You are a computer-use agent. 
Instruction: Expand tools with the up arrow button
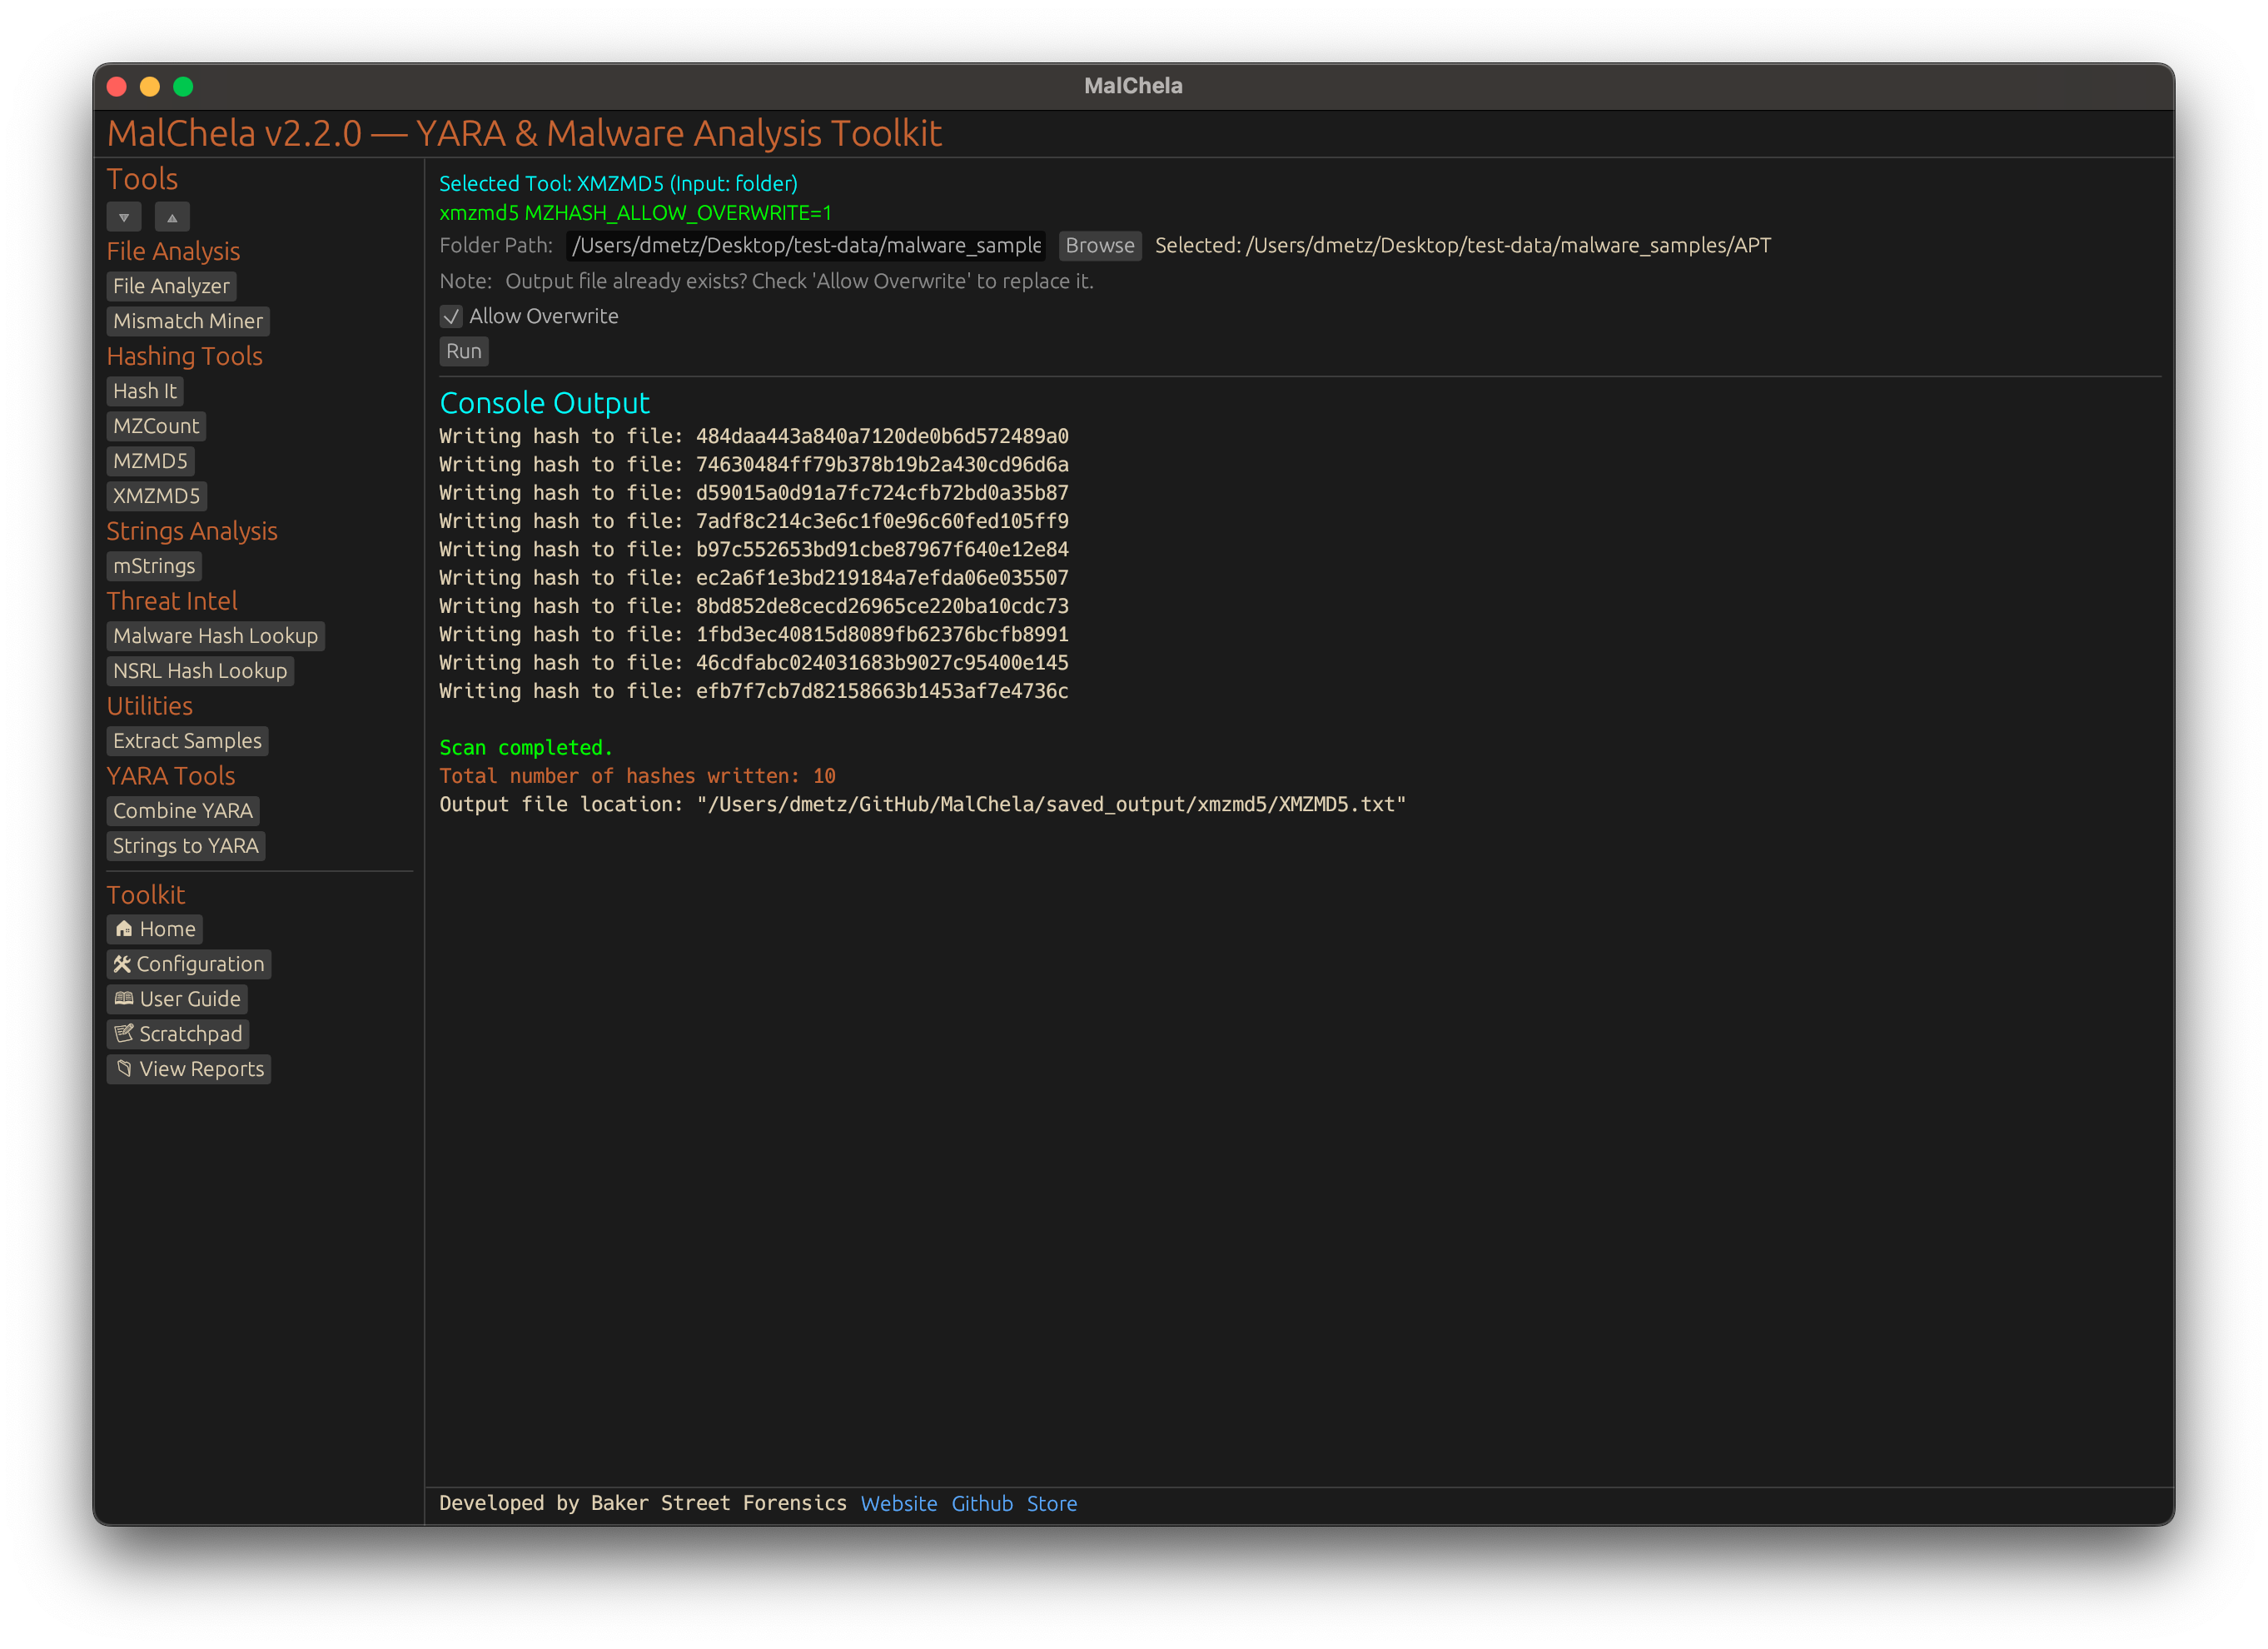[172, 217]
